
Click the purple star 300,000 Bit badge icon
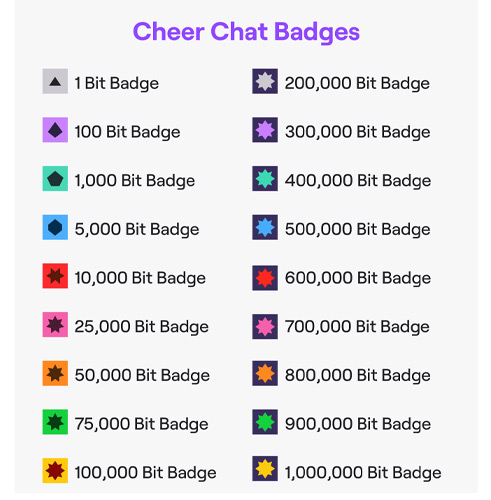265,130
